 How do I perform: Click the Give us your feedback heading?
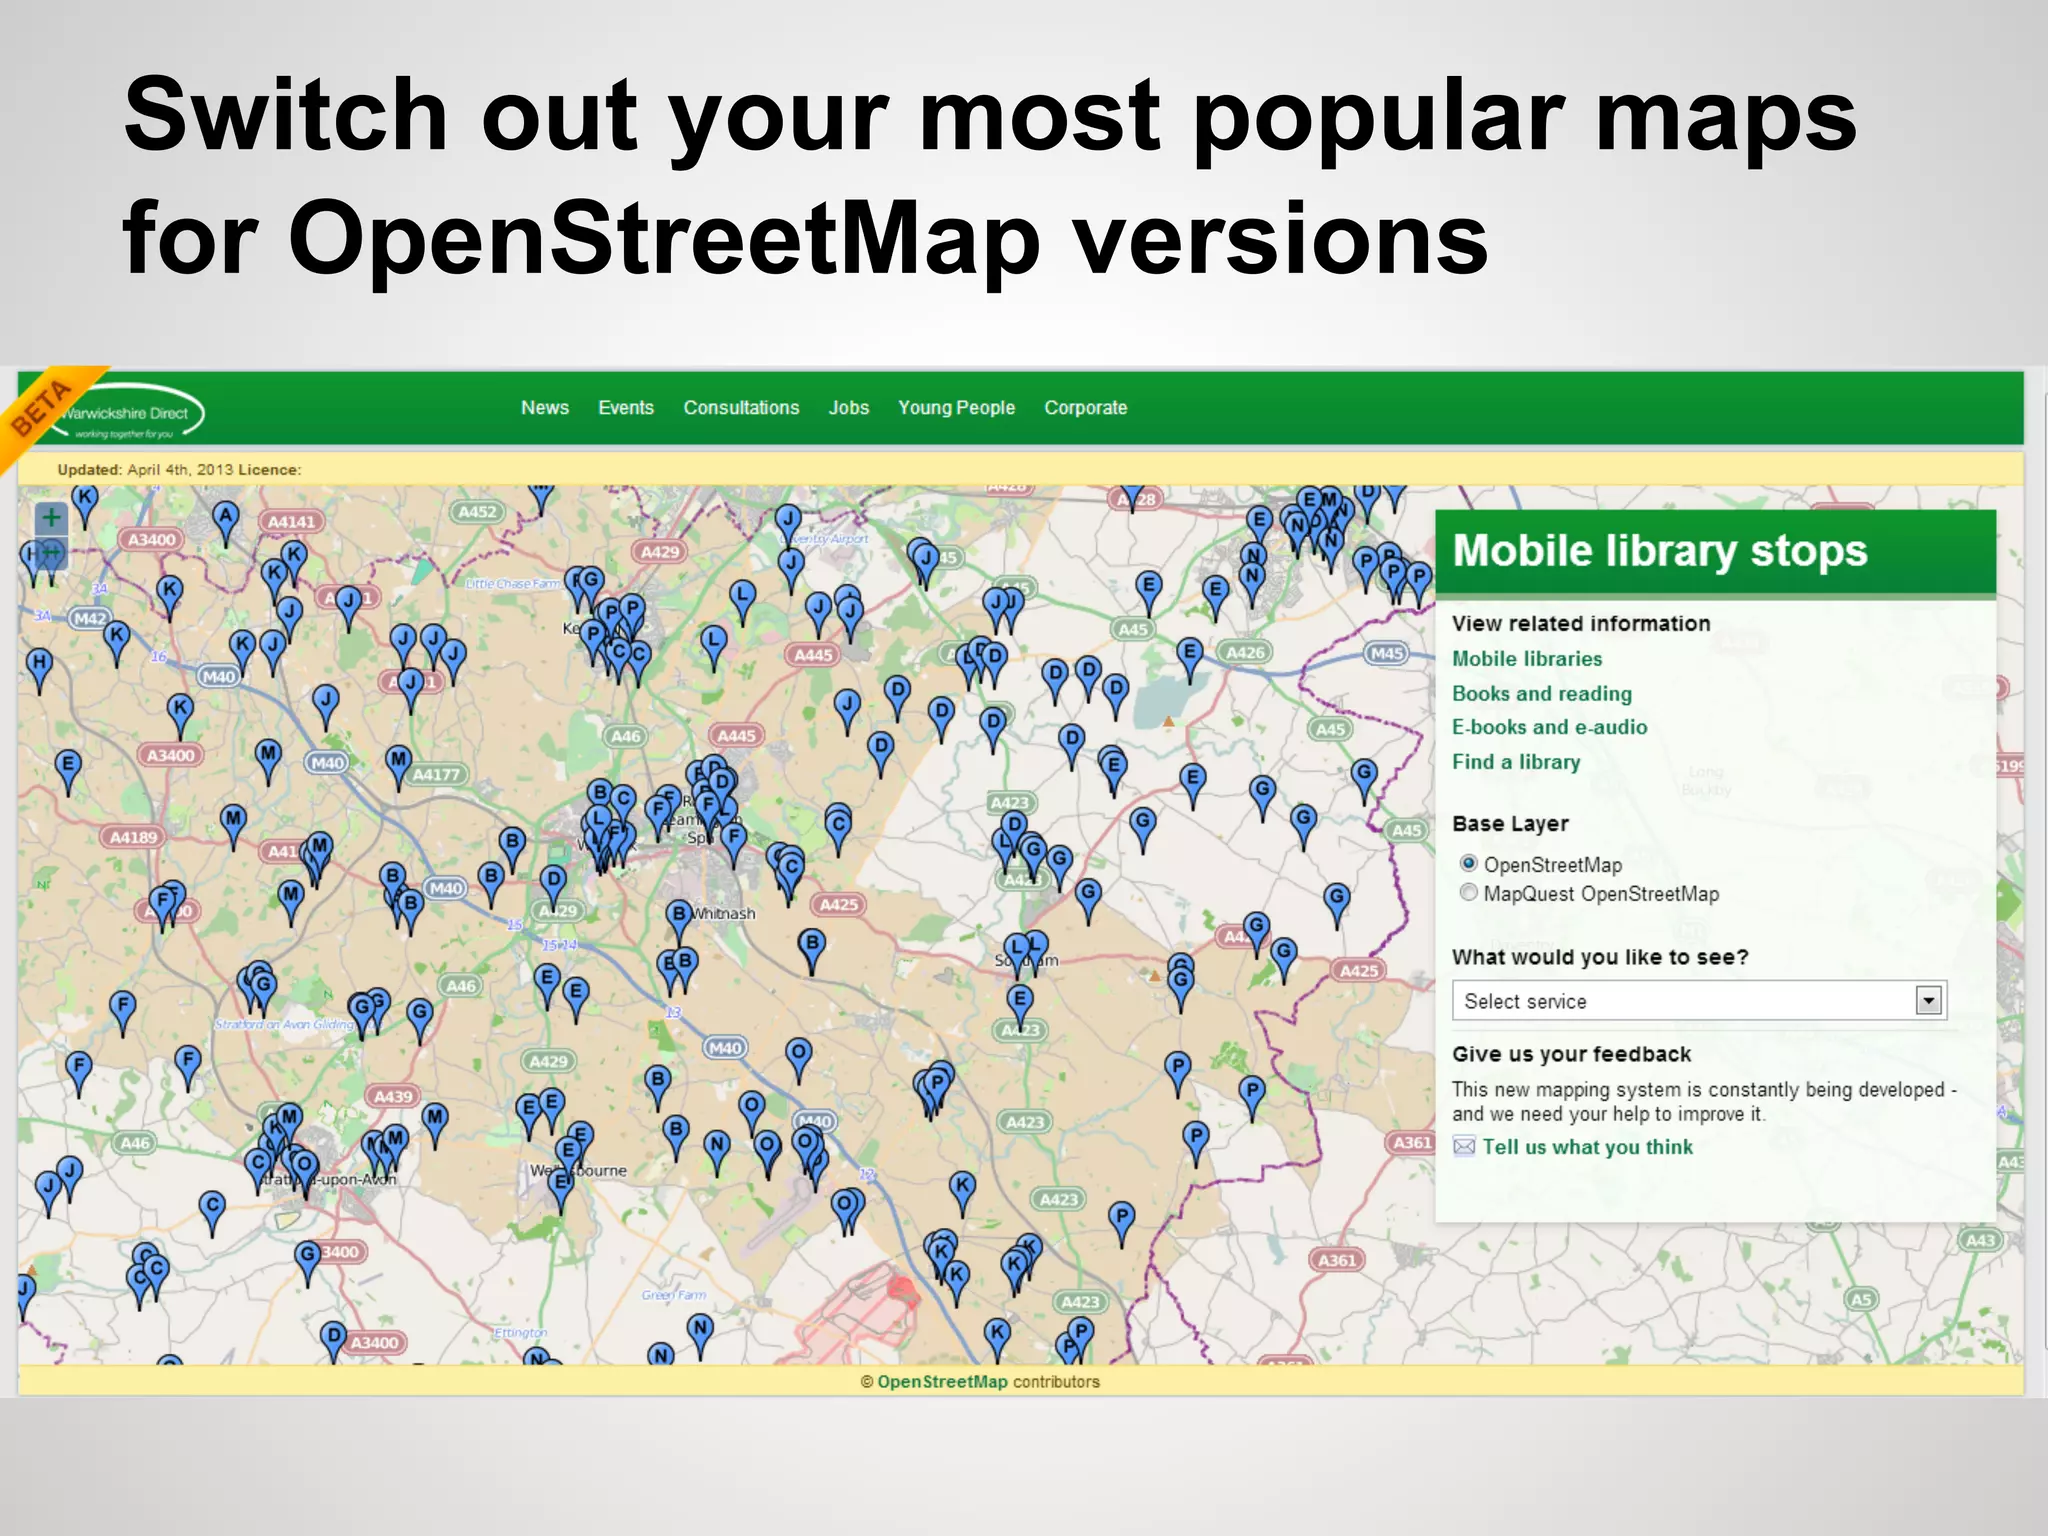pyautogui.click(x=1571, y=1054)
